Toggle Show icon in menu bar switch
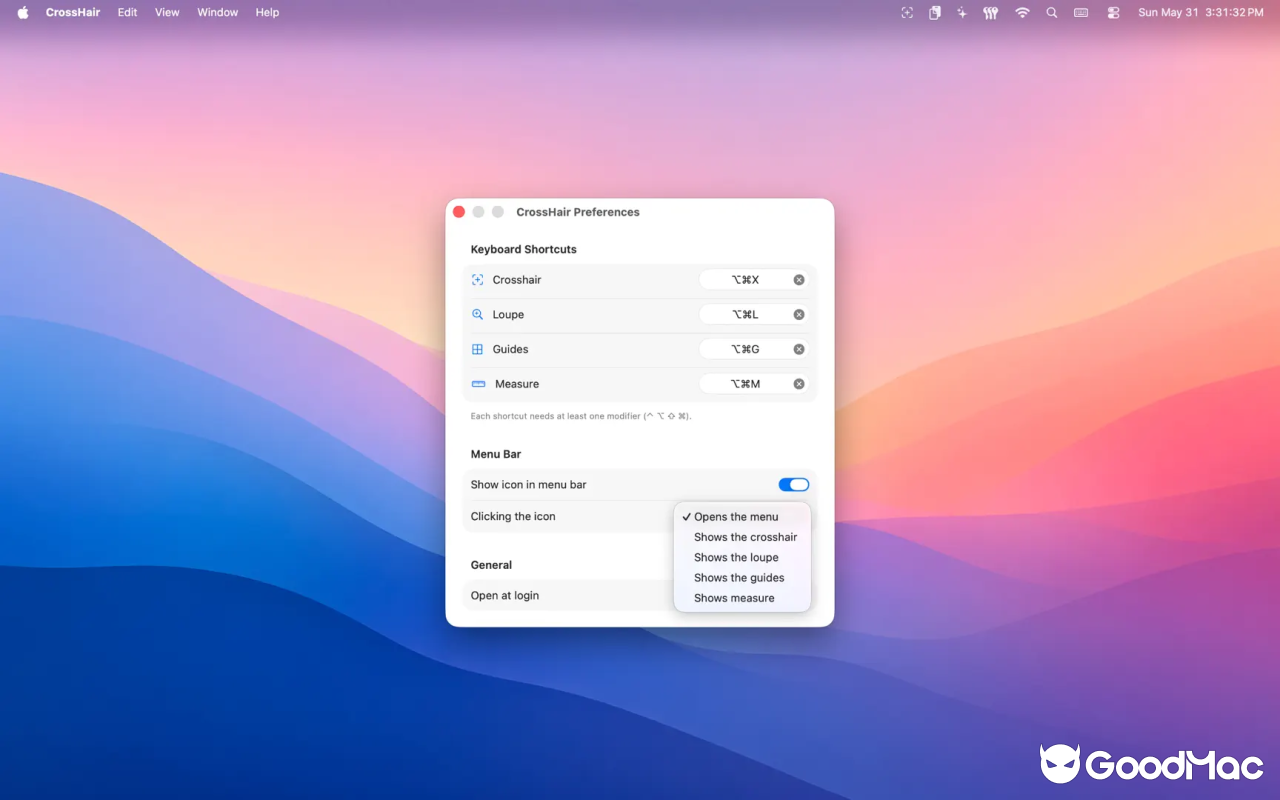1280x800 pixels. point(794,485)
